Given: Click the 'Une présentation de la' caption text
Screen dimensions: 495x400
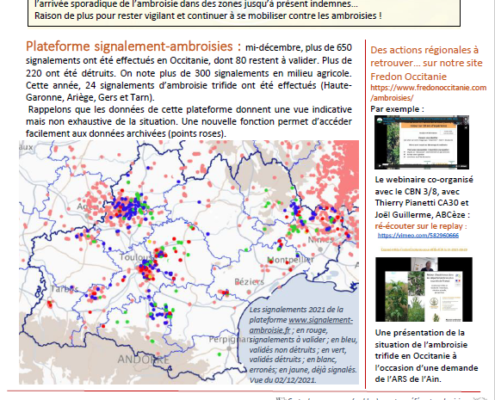Looking at the screenshot, I should coord(420,333).
